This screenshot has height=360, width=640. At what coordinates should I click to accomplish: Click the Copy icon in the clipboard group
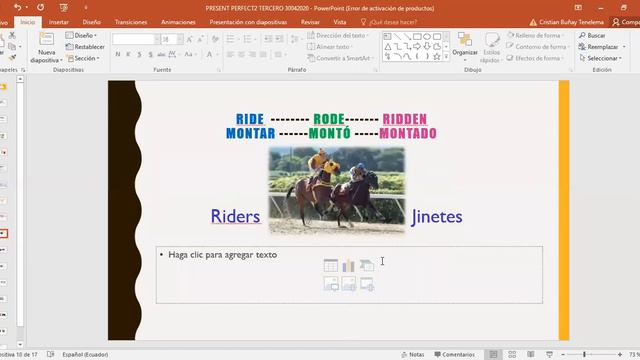(x=12, y=46)
